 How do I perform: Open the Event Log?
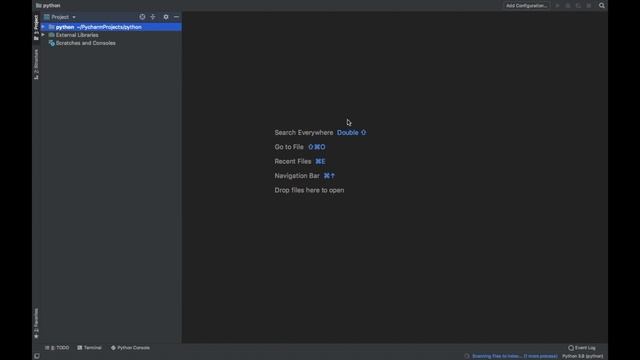click(x=582, y=348)
